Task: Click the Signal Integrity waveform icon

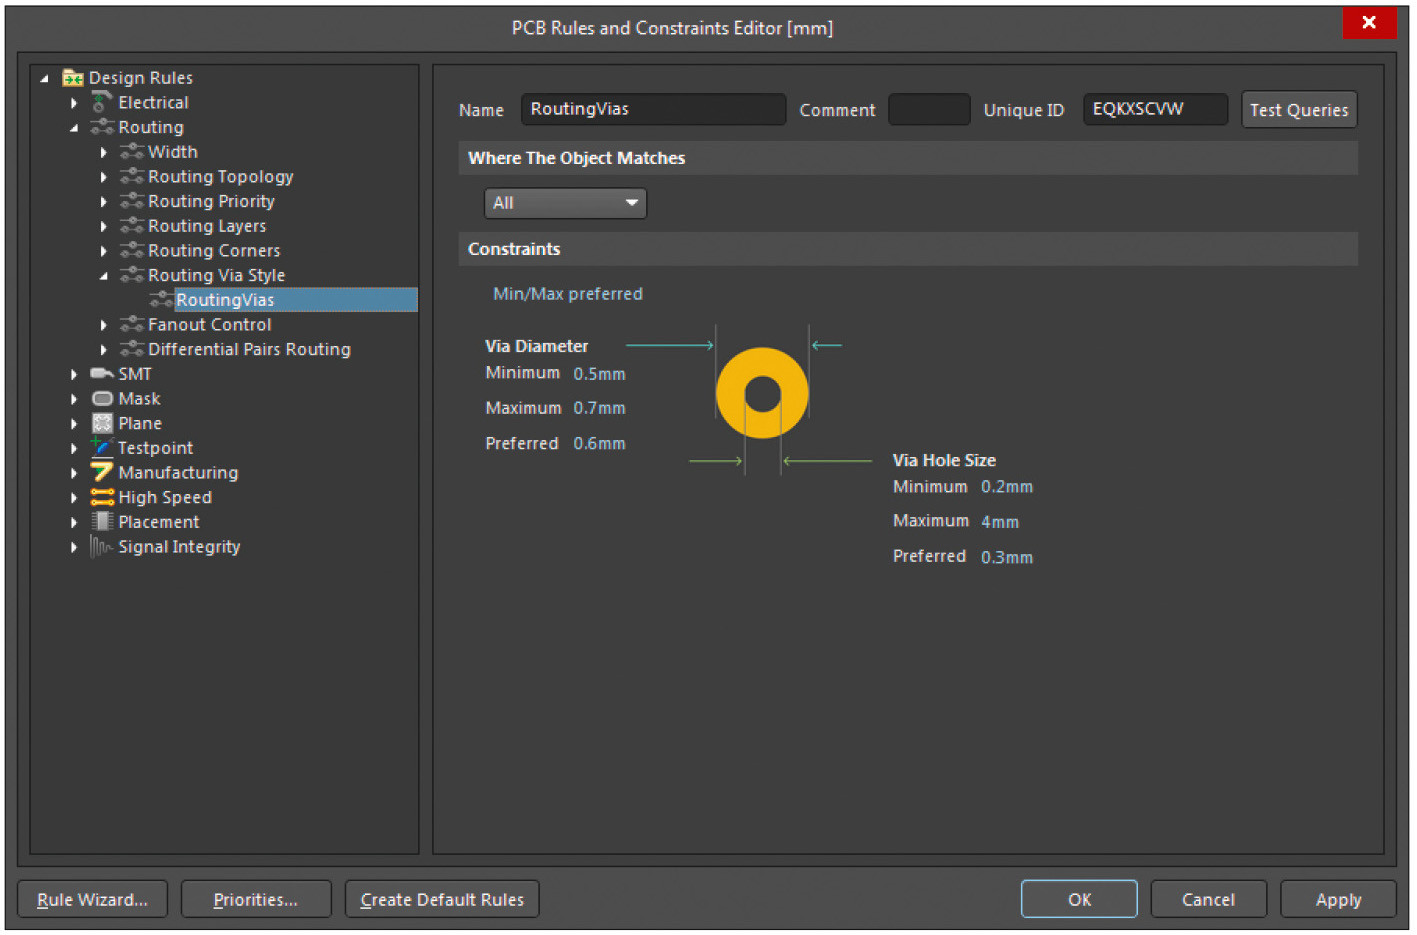Action: (x=101, y=547)
